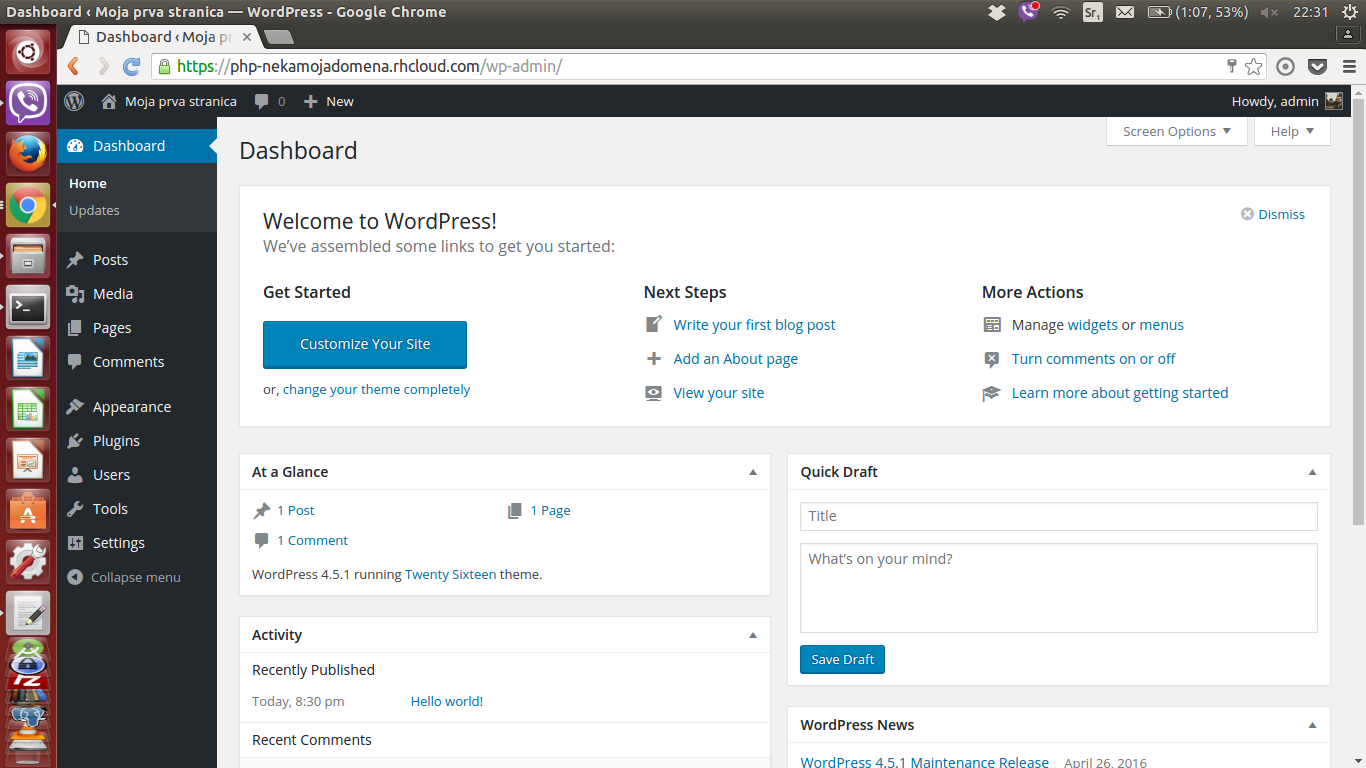Click the home icon beside Moja prva stranica

(108, 101)
